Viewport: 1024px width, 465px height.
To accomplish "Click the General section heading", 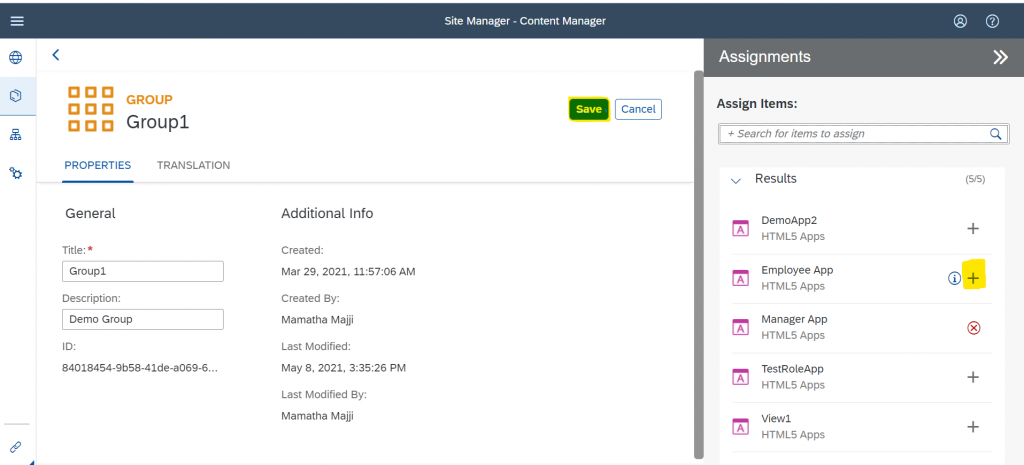I will click(90, 214).
